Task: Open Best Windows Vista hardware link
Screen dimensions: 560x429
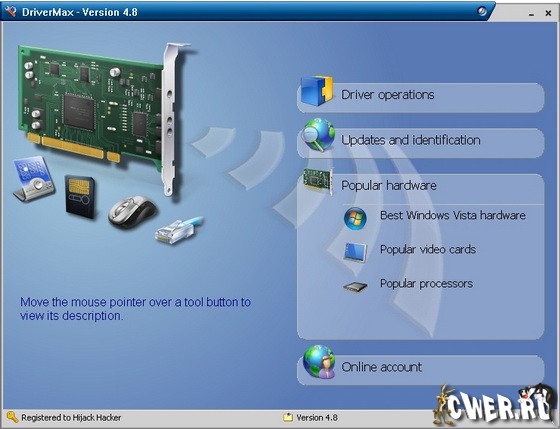Action: point(453,215)
